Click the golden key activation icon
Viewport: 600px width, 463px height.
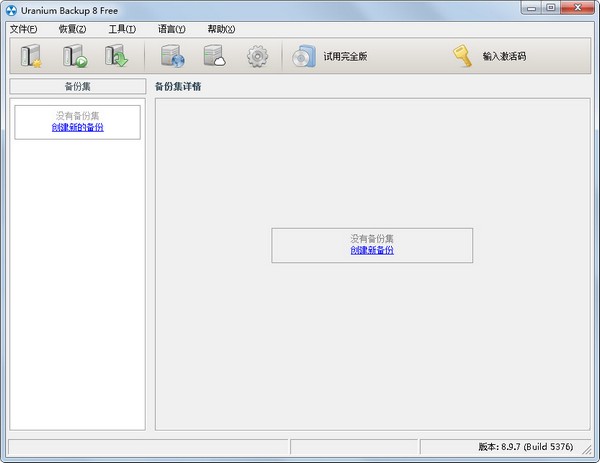462,56
